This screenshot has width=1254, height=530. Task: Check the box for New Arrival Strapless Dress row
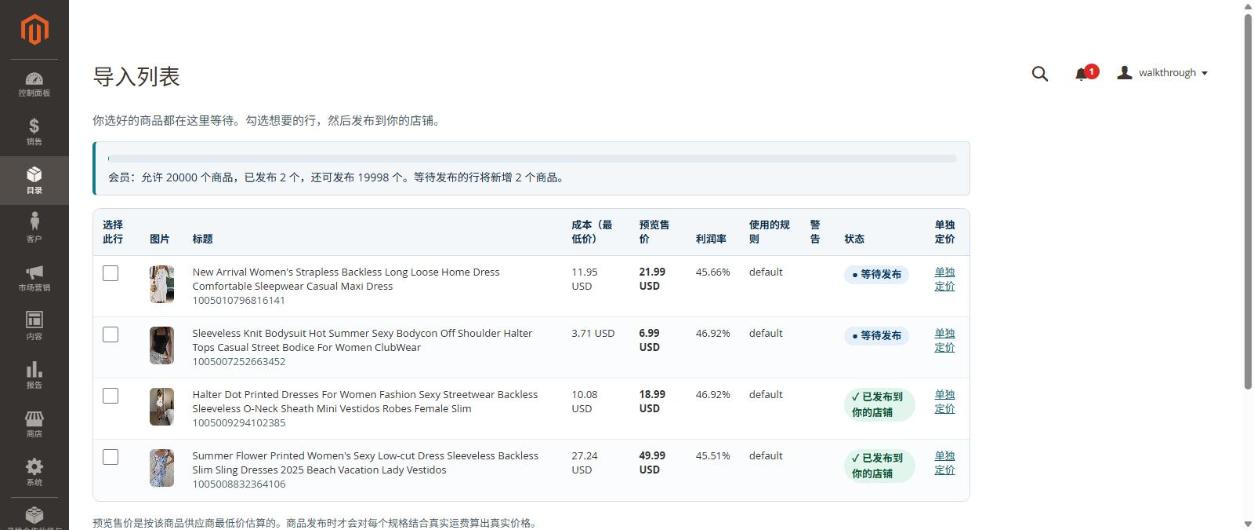(110, 273)
